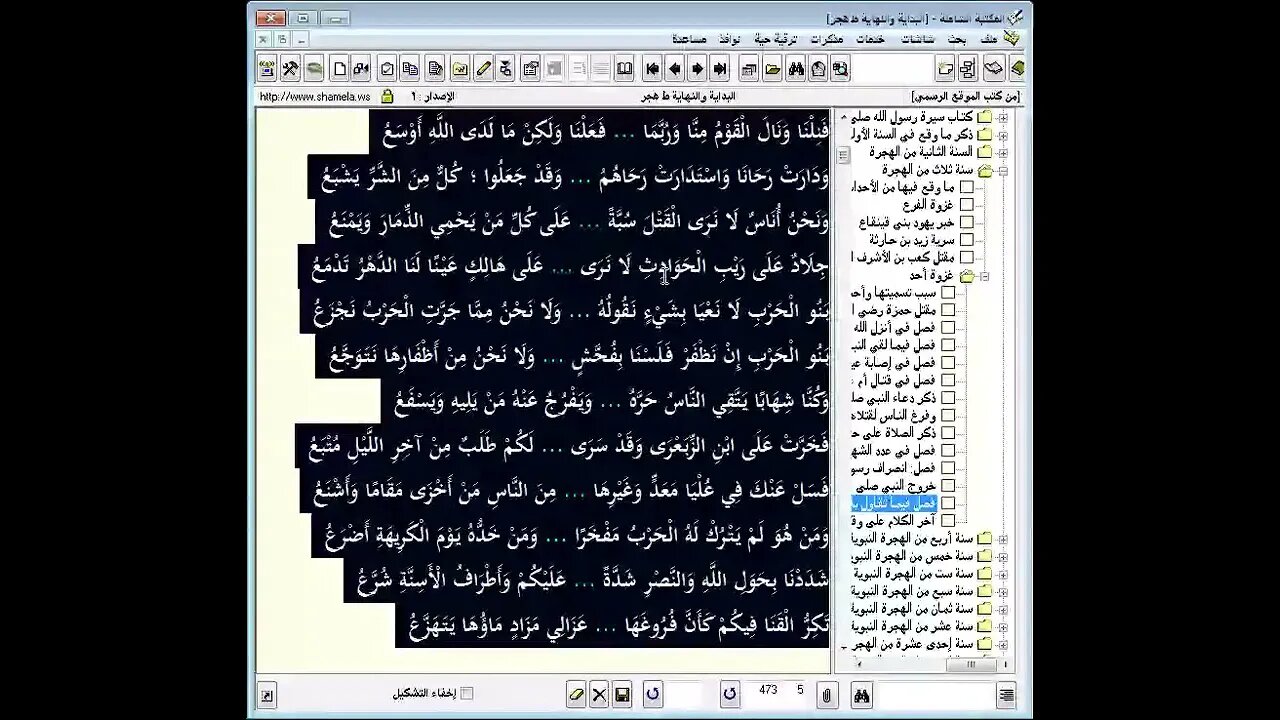Image resolution: width=1280 pixels, height=720 pixels.
Task: Collapse the غزوة أحد tree node
Action: 985,275
